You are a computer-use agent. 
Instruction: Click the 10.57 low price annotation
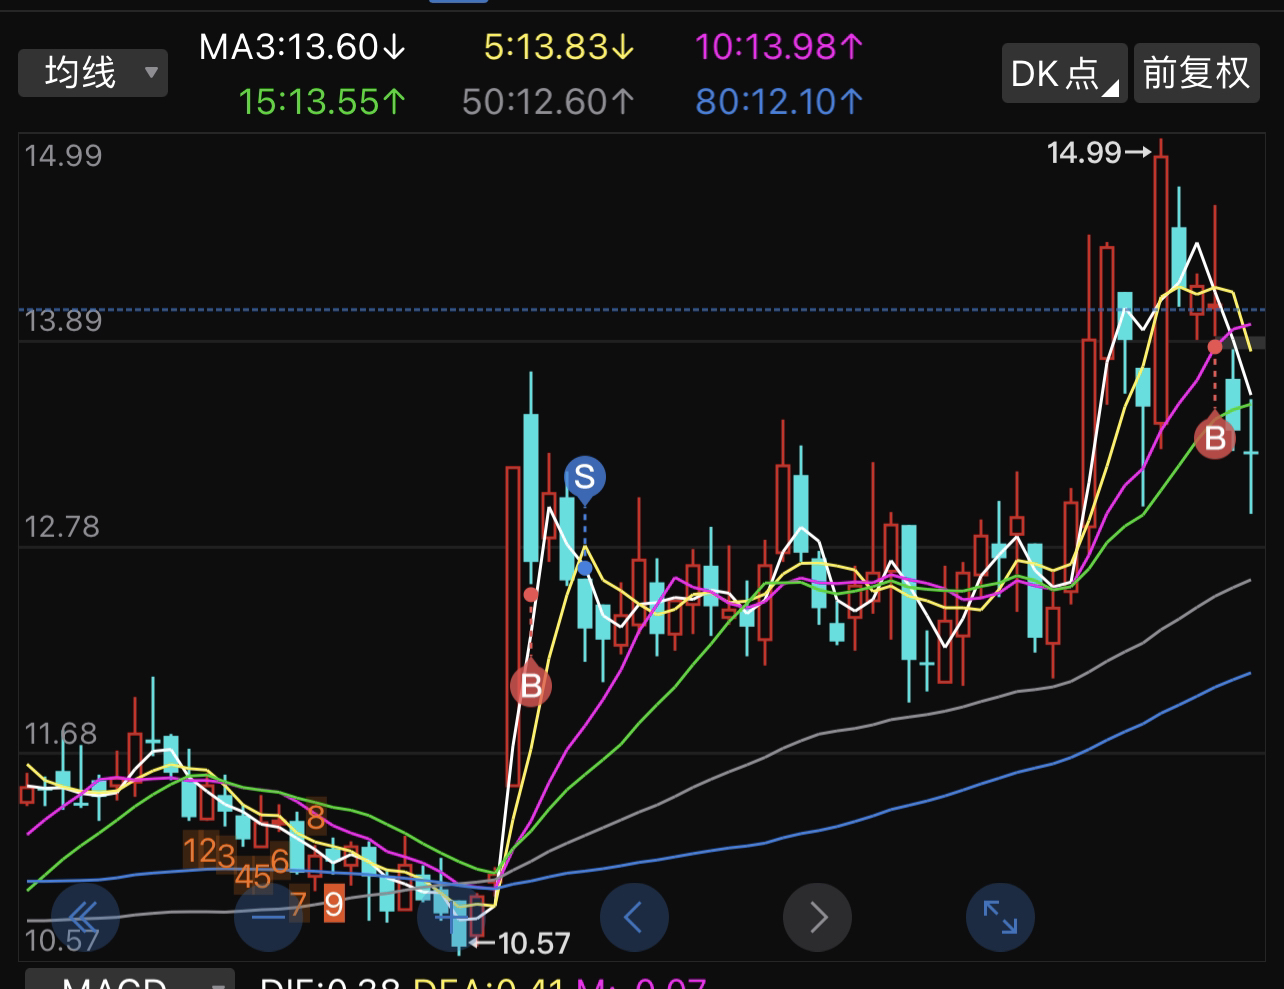tap(520, 942)
